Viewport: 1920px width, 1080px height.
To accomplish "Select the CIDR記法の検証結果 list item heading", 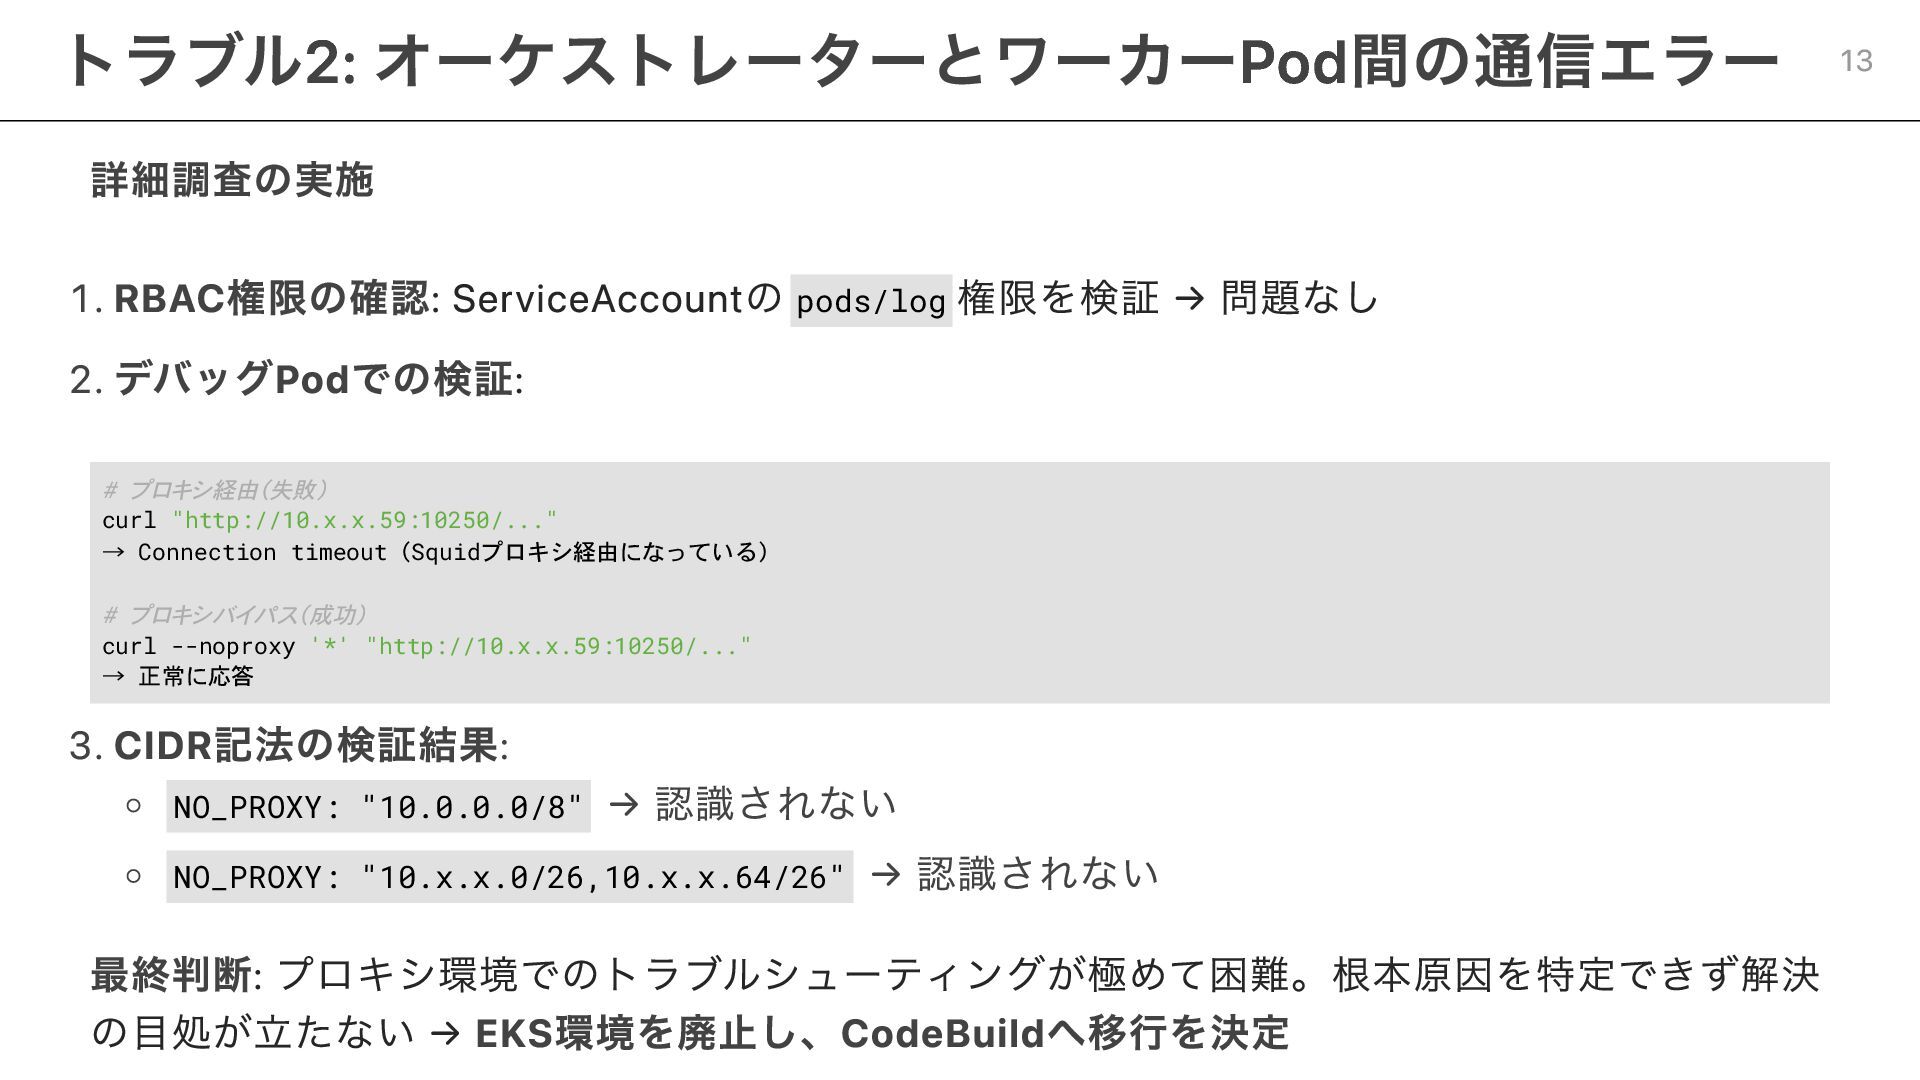I will point(306,746).
